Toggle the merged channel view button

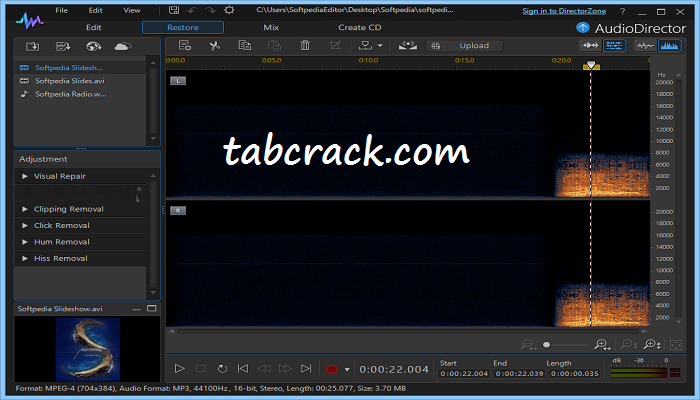point(590,46)
